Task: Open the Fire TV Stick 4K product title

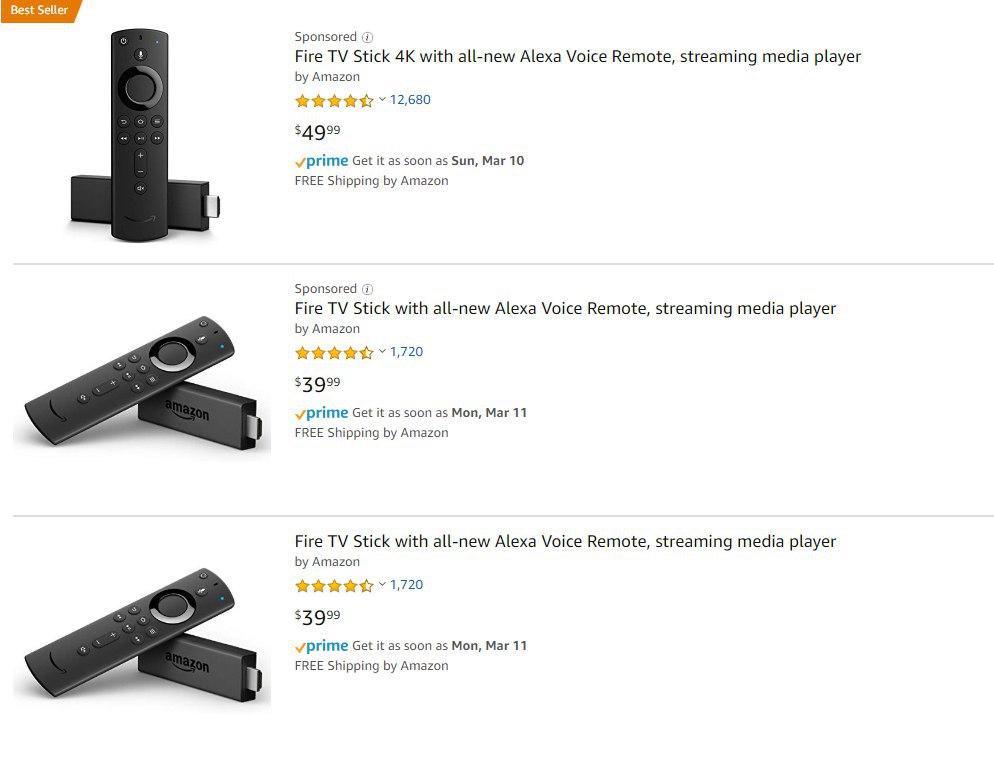Action: 577,57
